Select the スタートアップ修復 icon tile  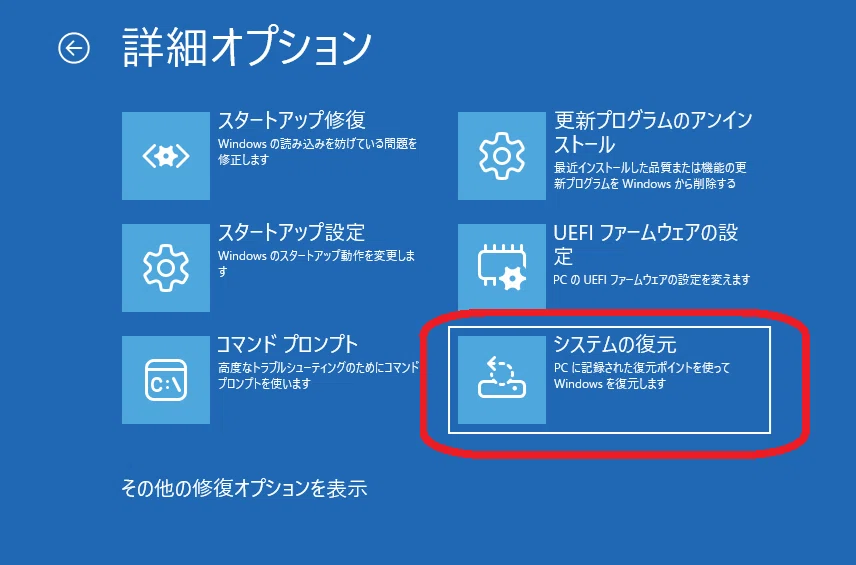point(166,156)
